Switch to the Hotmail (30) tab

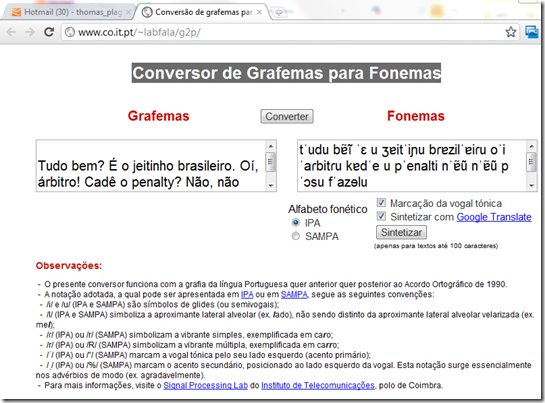(x=69, y=12)
